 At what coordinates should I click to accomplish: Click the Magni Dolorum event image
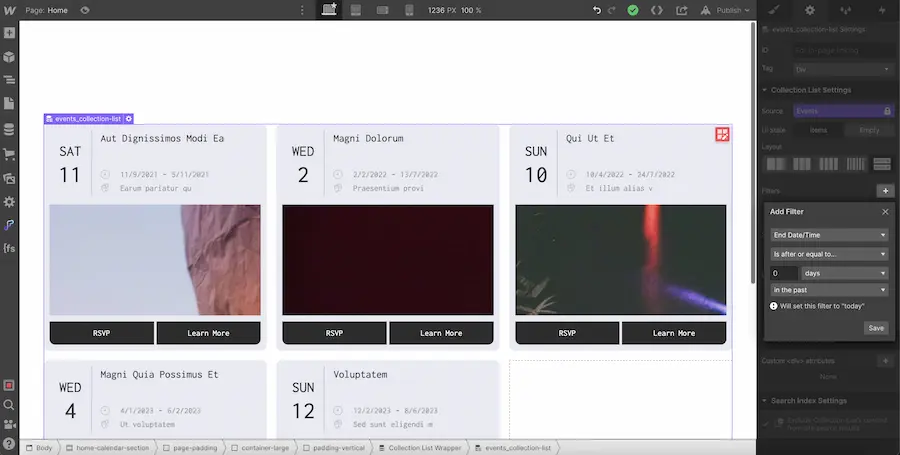pyautogui.click(x=388, y=260)
